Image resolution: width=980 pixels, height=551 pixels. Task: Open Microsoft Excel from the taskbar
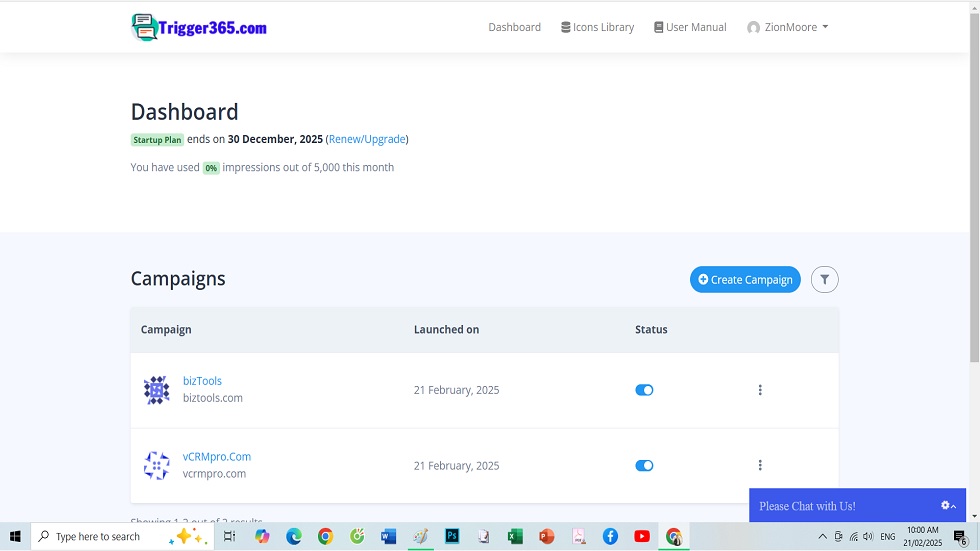(x=515, y=537)
